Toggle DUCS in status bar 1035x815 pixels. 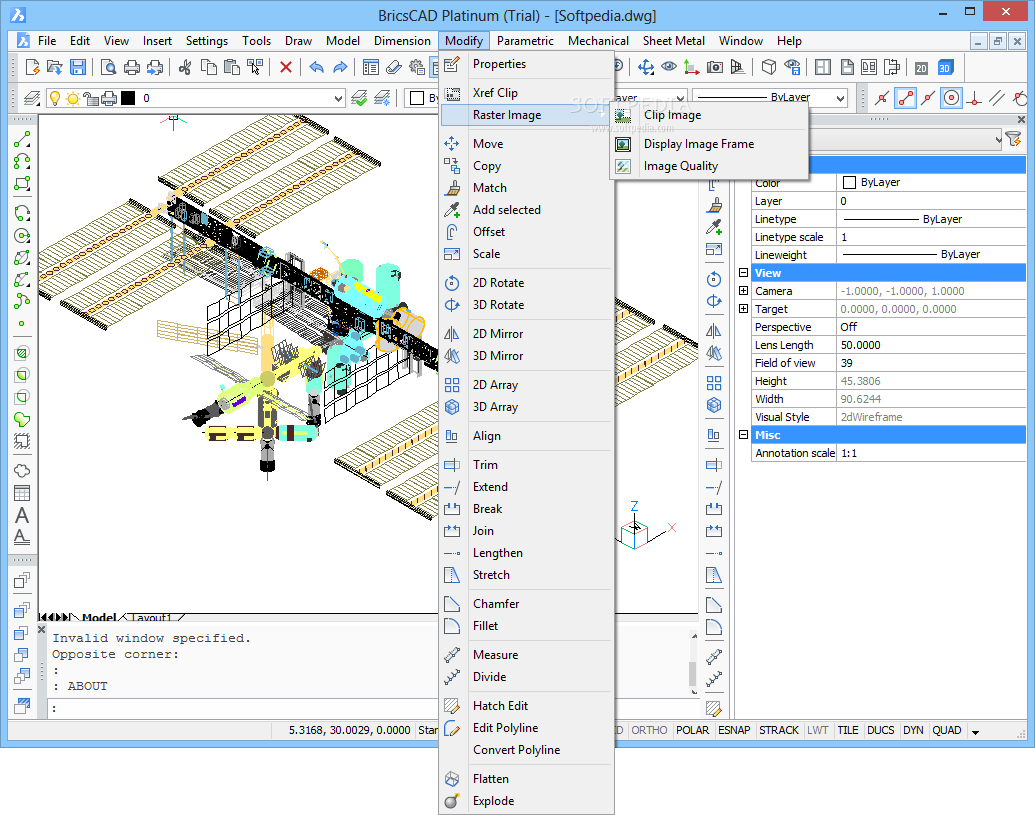coord(881,730)
